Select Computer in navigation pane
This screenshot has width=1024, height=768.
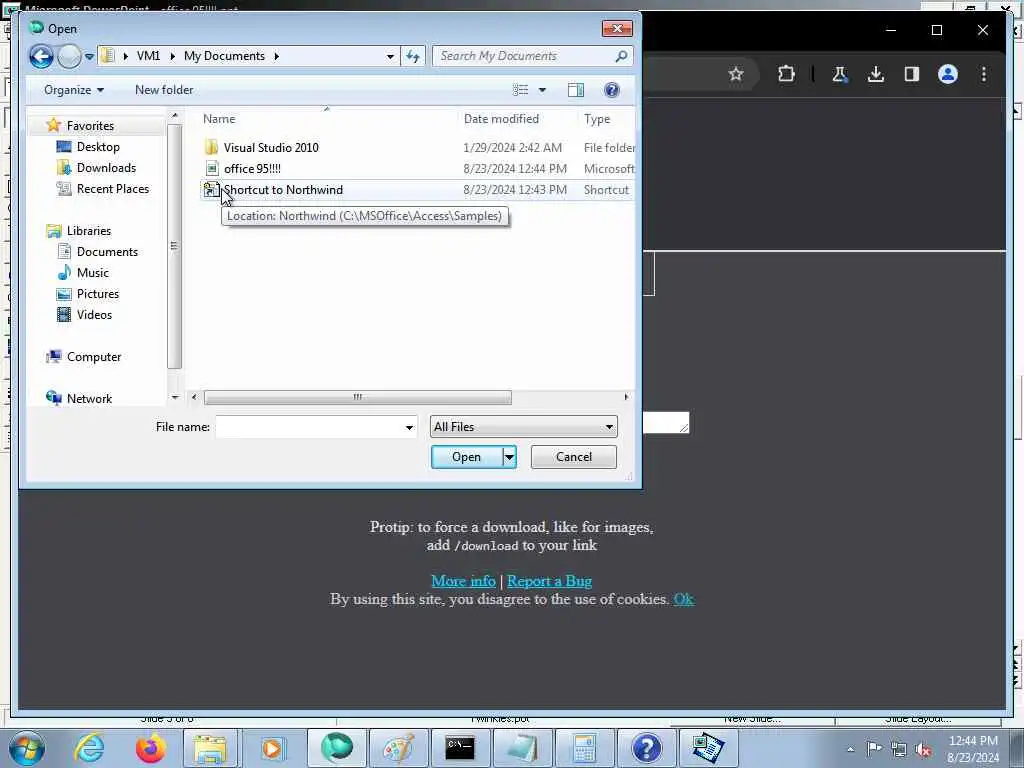[x=93, y=357]
